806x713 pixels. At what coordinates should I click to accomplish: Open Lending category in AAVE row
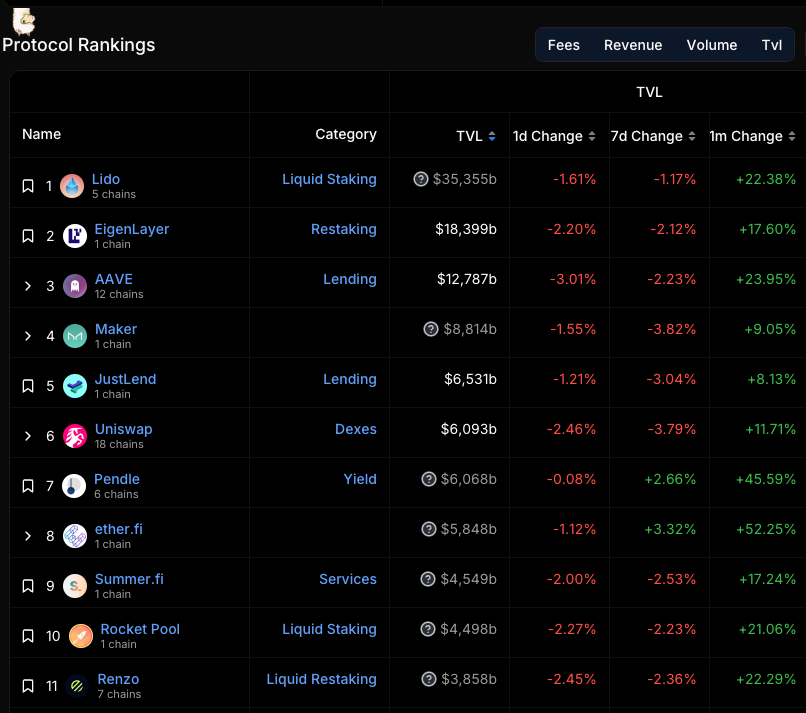coord(350,279)
